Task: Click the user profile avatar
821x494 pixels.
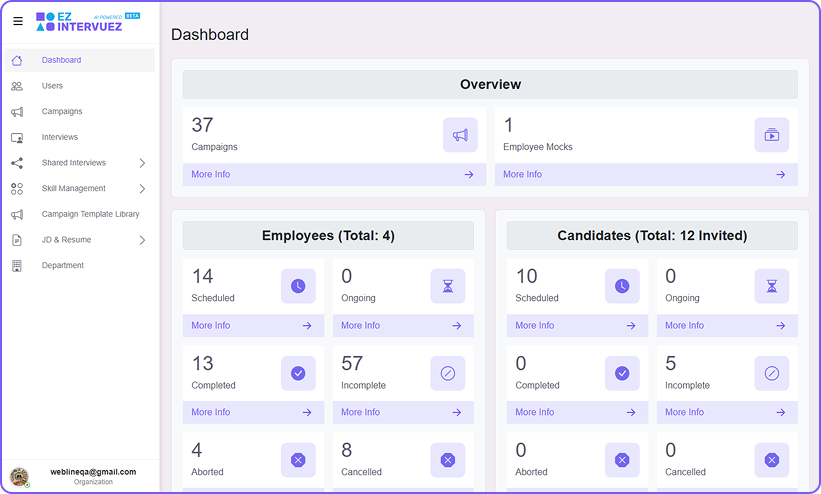Action: (x=19, y=476)
